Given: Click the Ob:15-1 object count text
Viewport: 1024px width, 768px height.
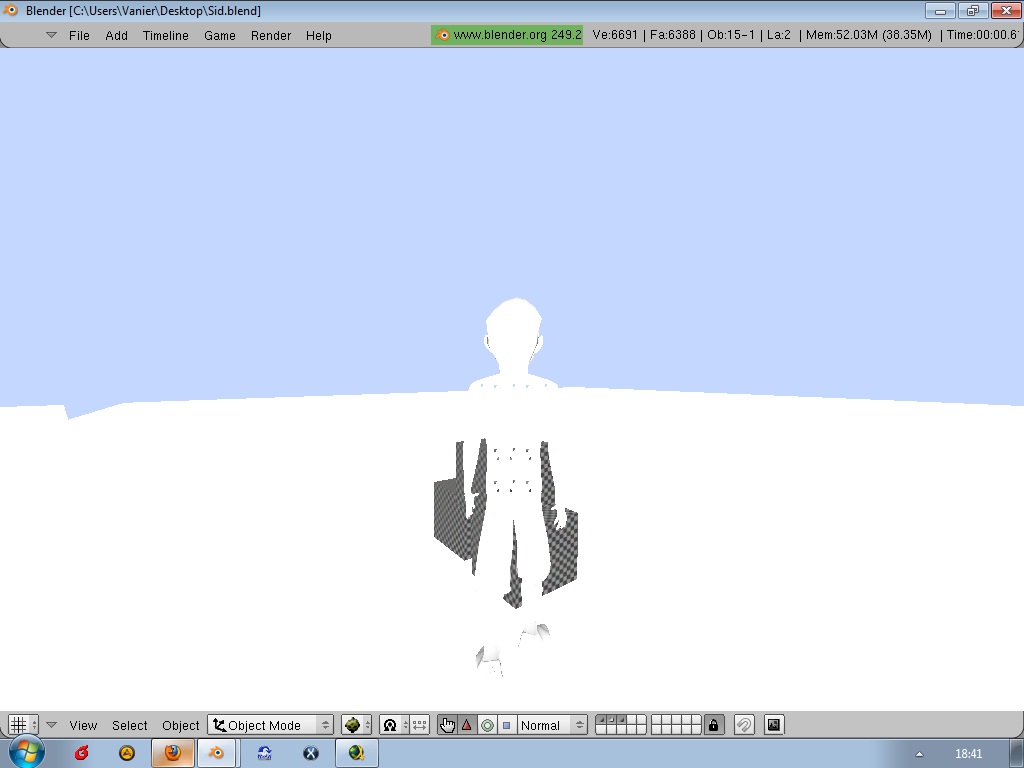Looking at the screenshot, I should point(731,35).
